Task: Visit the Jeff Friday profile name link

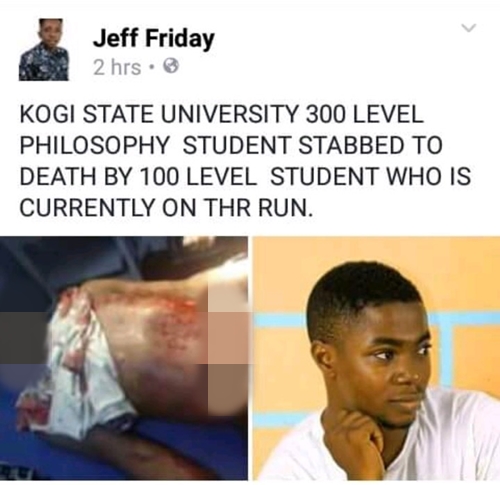Action: [153, 40]
